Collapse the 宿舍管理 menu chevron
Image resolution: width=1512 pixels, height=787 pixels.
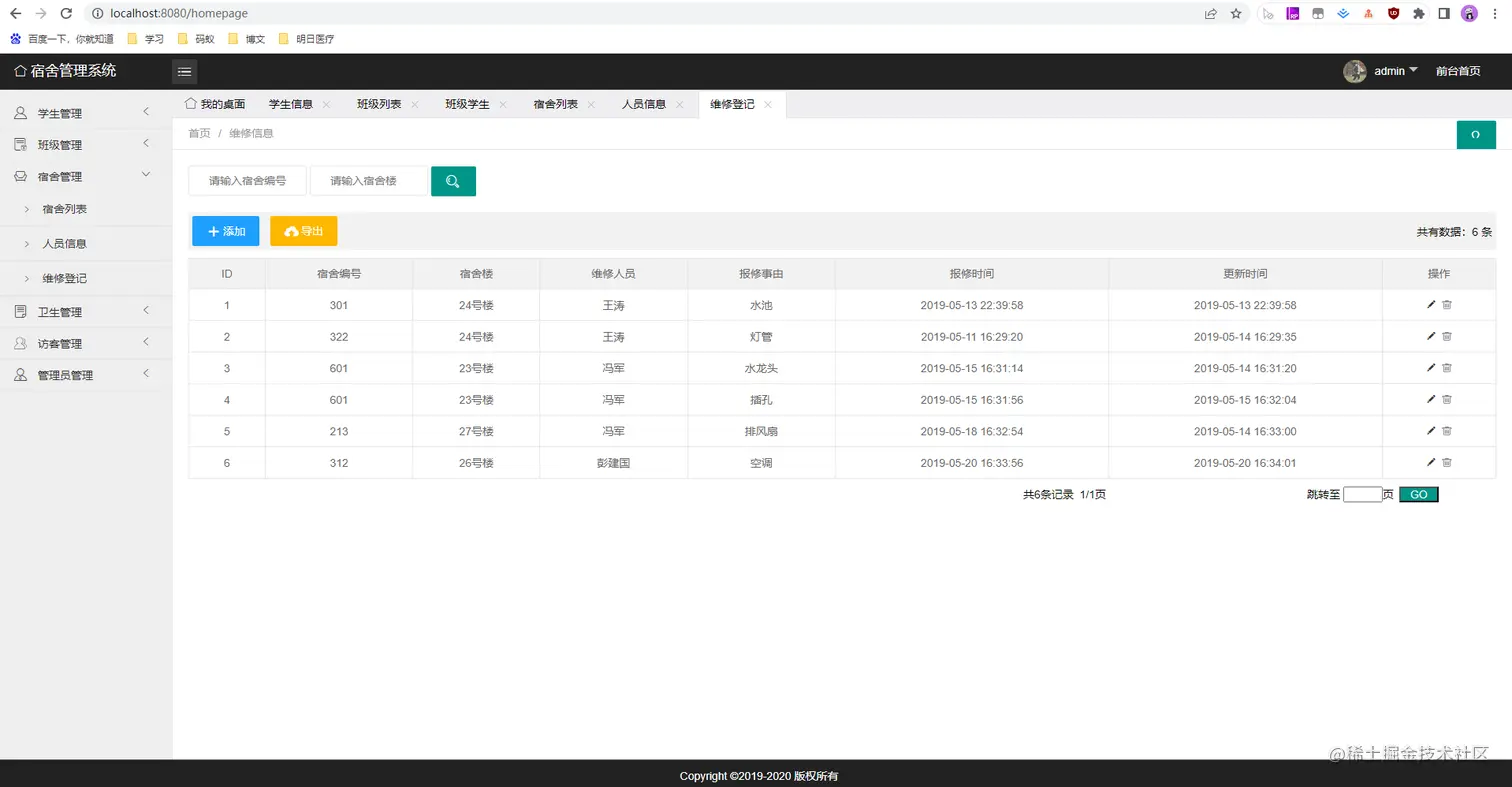[146, 175]
